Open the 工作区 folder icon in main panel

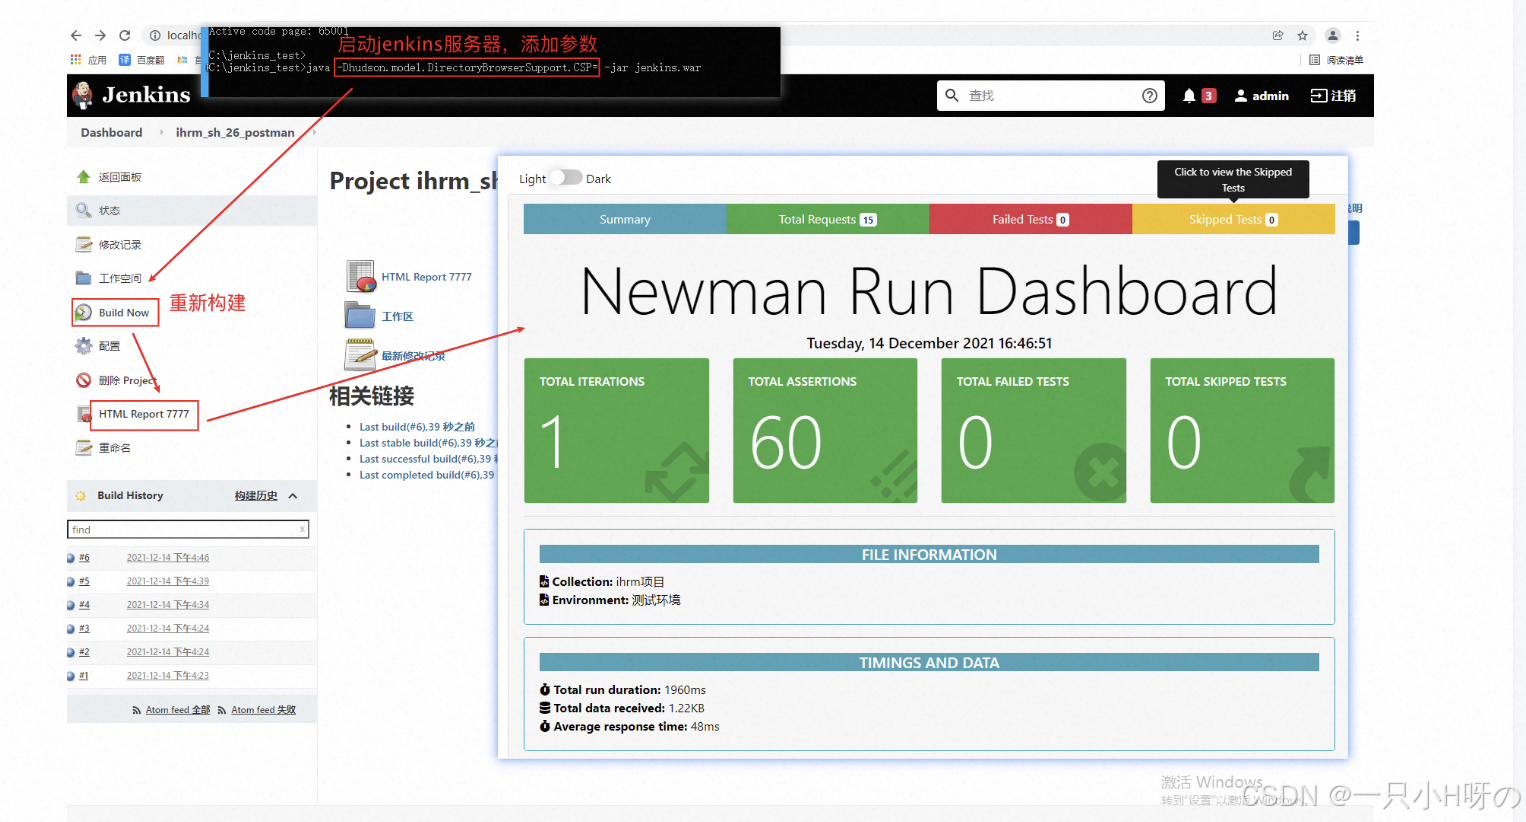coord(360,315)
